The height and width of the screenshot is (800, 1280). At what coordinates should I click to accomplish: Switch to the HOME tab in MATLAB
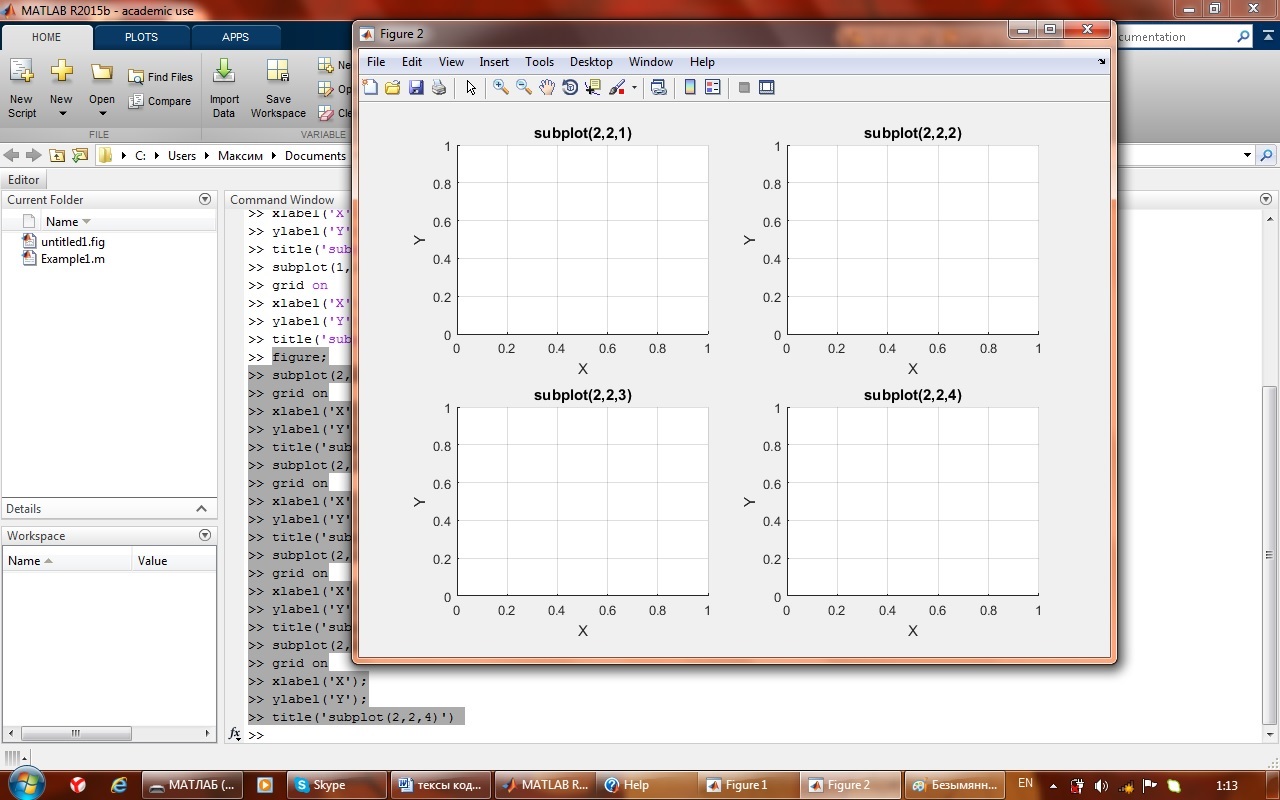[47, 37]
